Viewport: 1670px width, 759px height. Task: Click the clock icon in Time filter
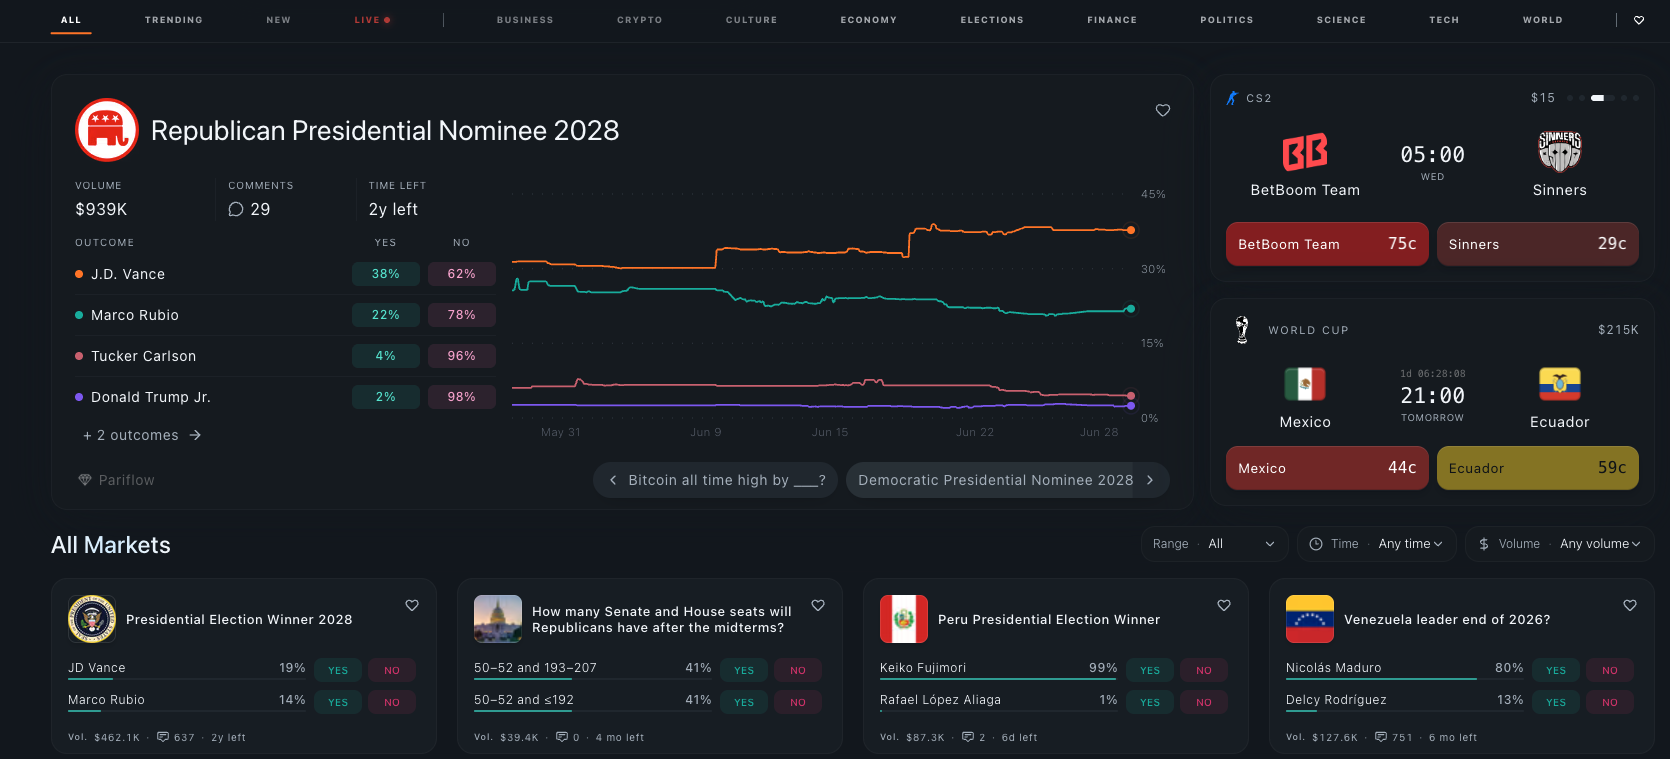click(x=1316, y=544)
